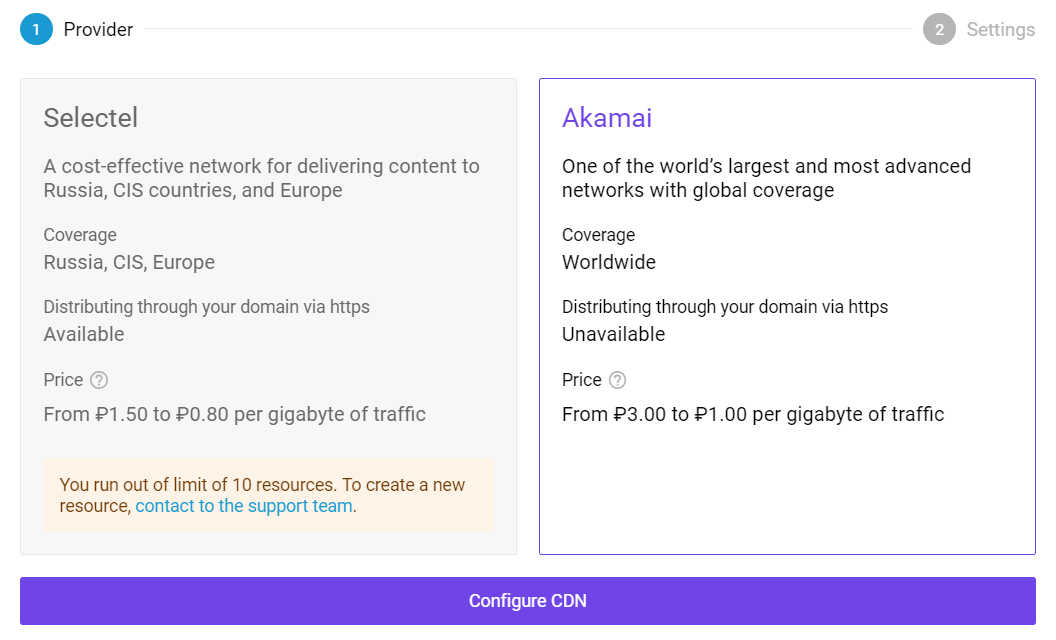Click the Configure CDN button

pos(528,601)
